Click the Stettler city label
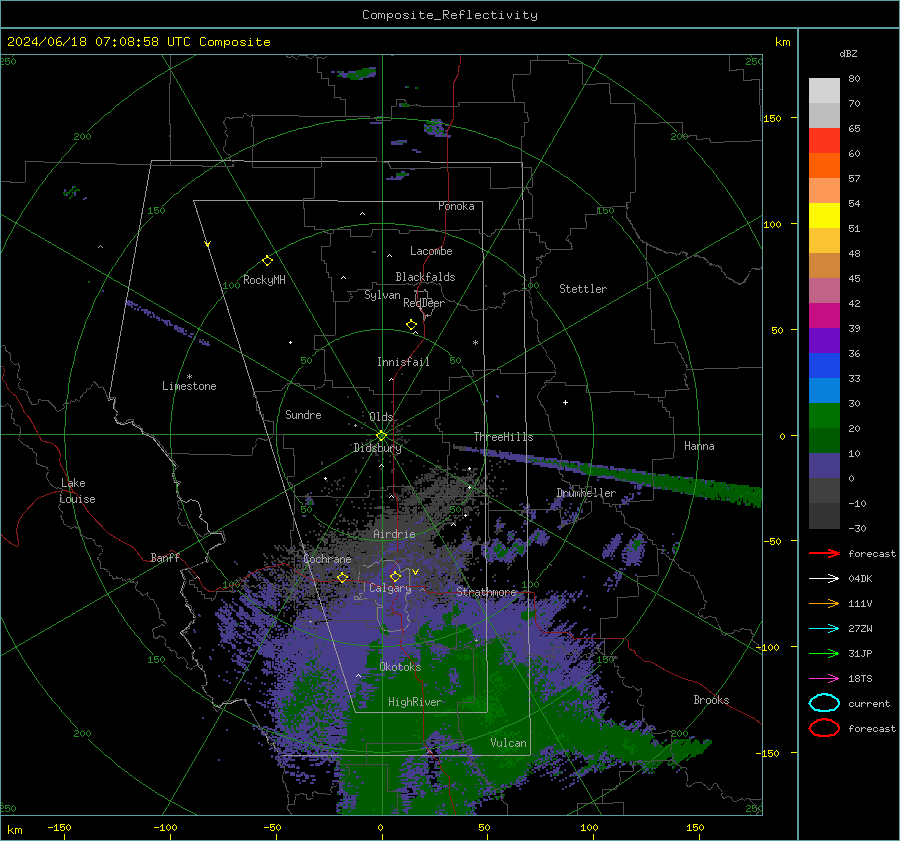The image size is (900, 841). (x=583, y=289)
